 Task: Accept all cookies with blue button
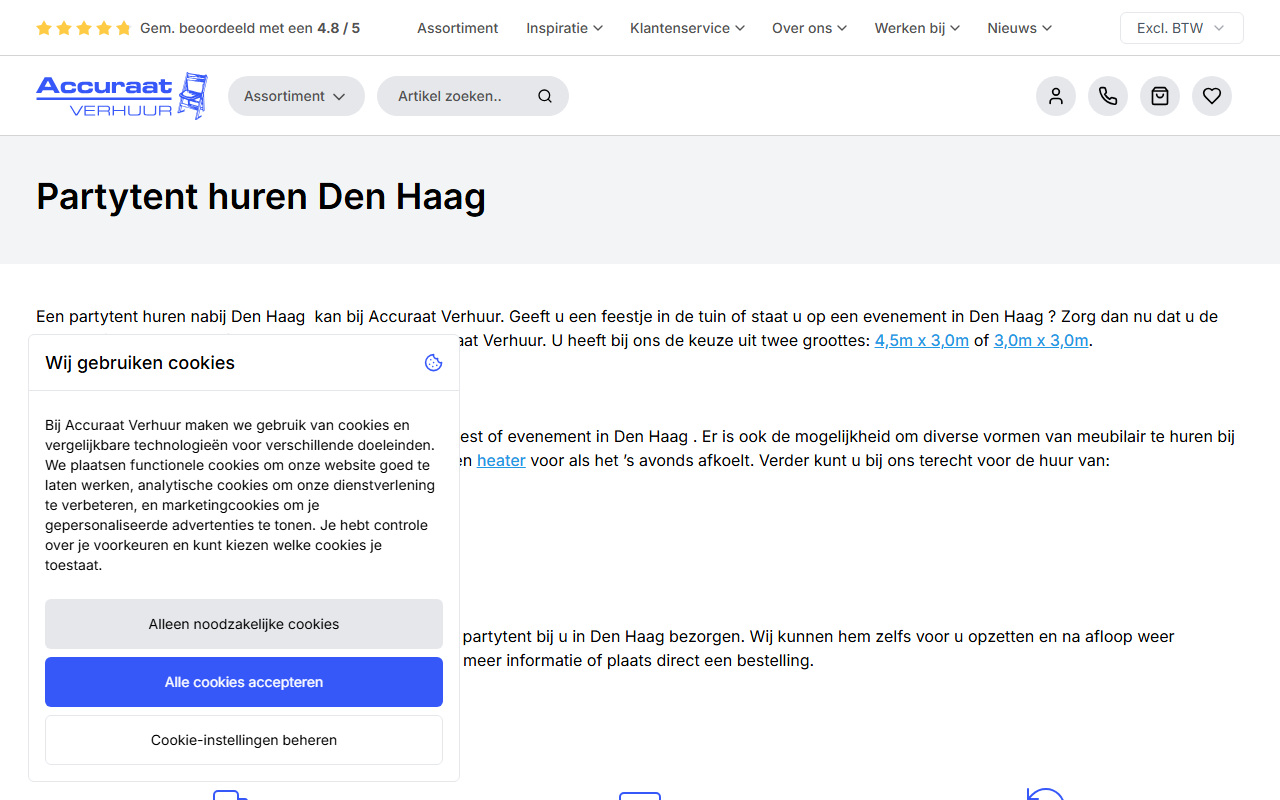244,682
